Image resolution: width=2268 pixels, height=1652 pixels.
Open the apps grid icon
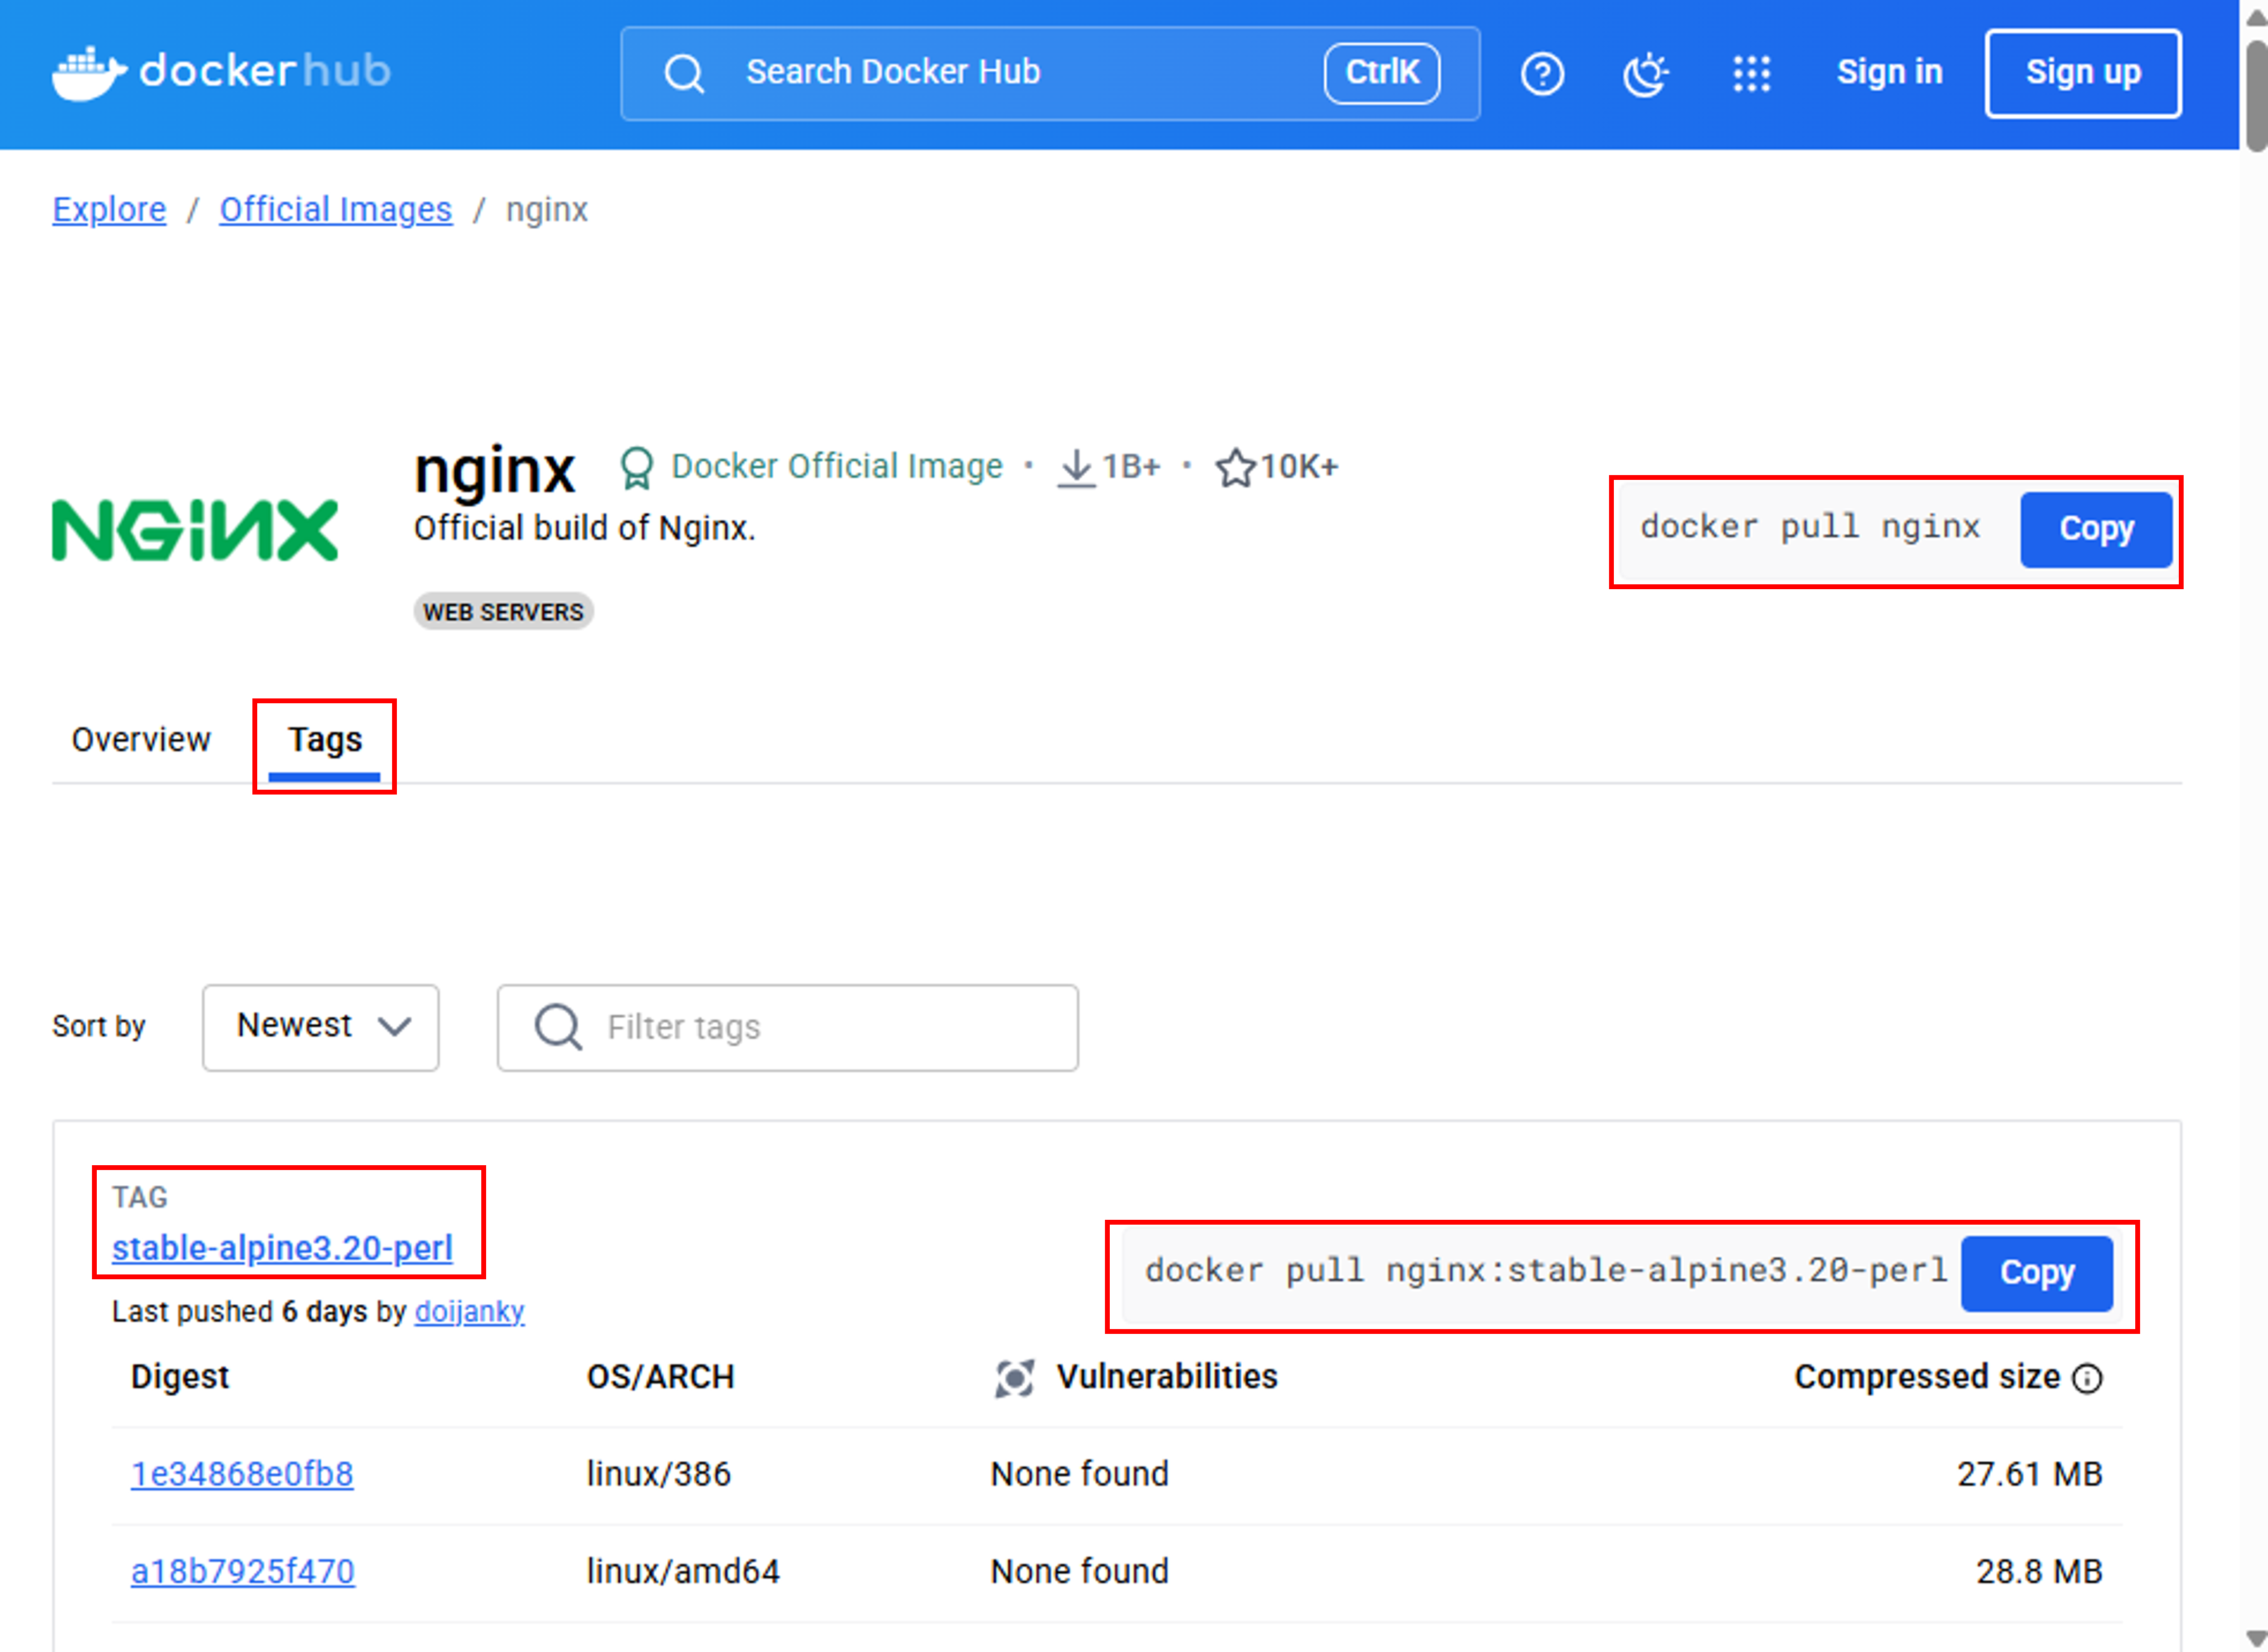click(x=1751, y=73)
